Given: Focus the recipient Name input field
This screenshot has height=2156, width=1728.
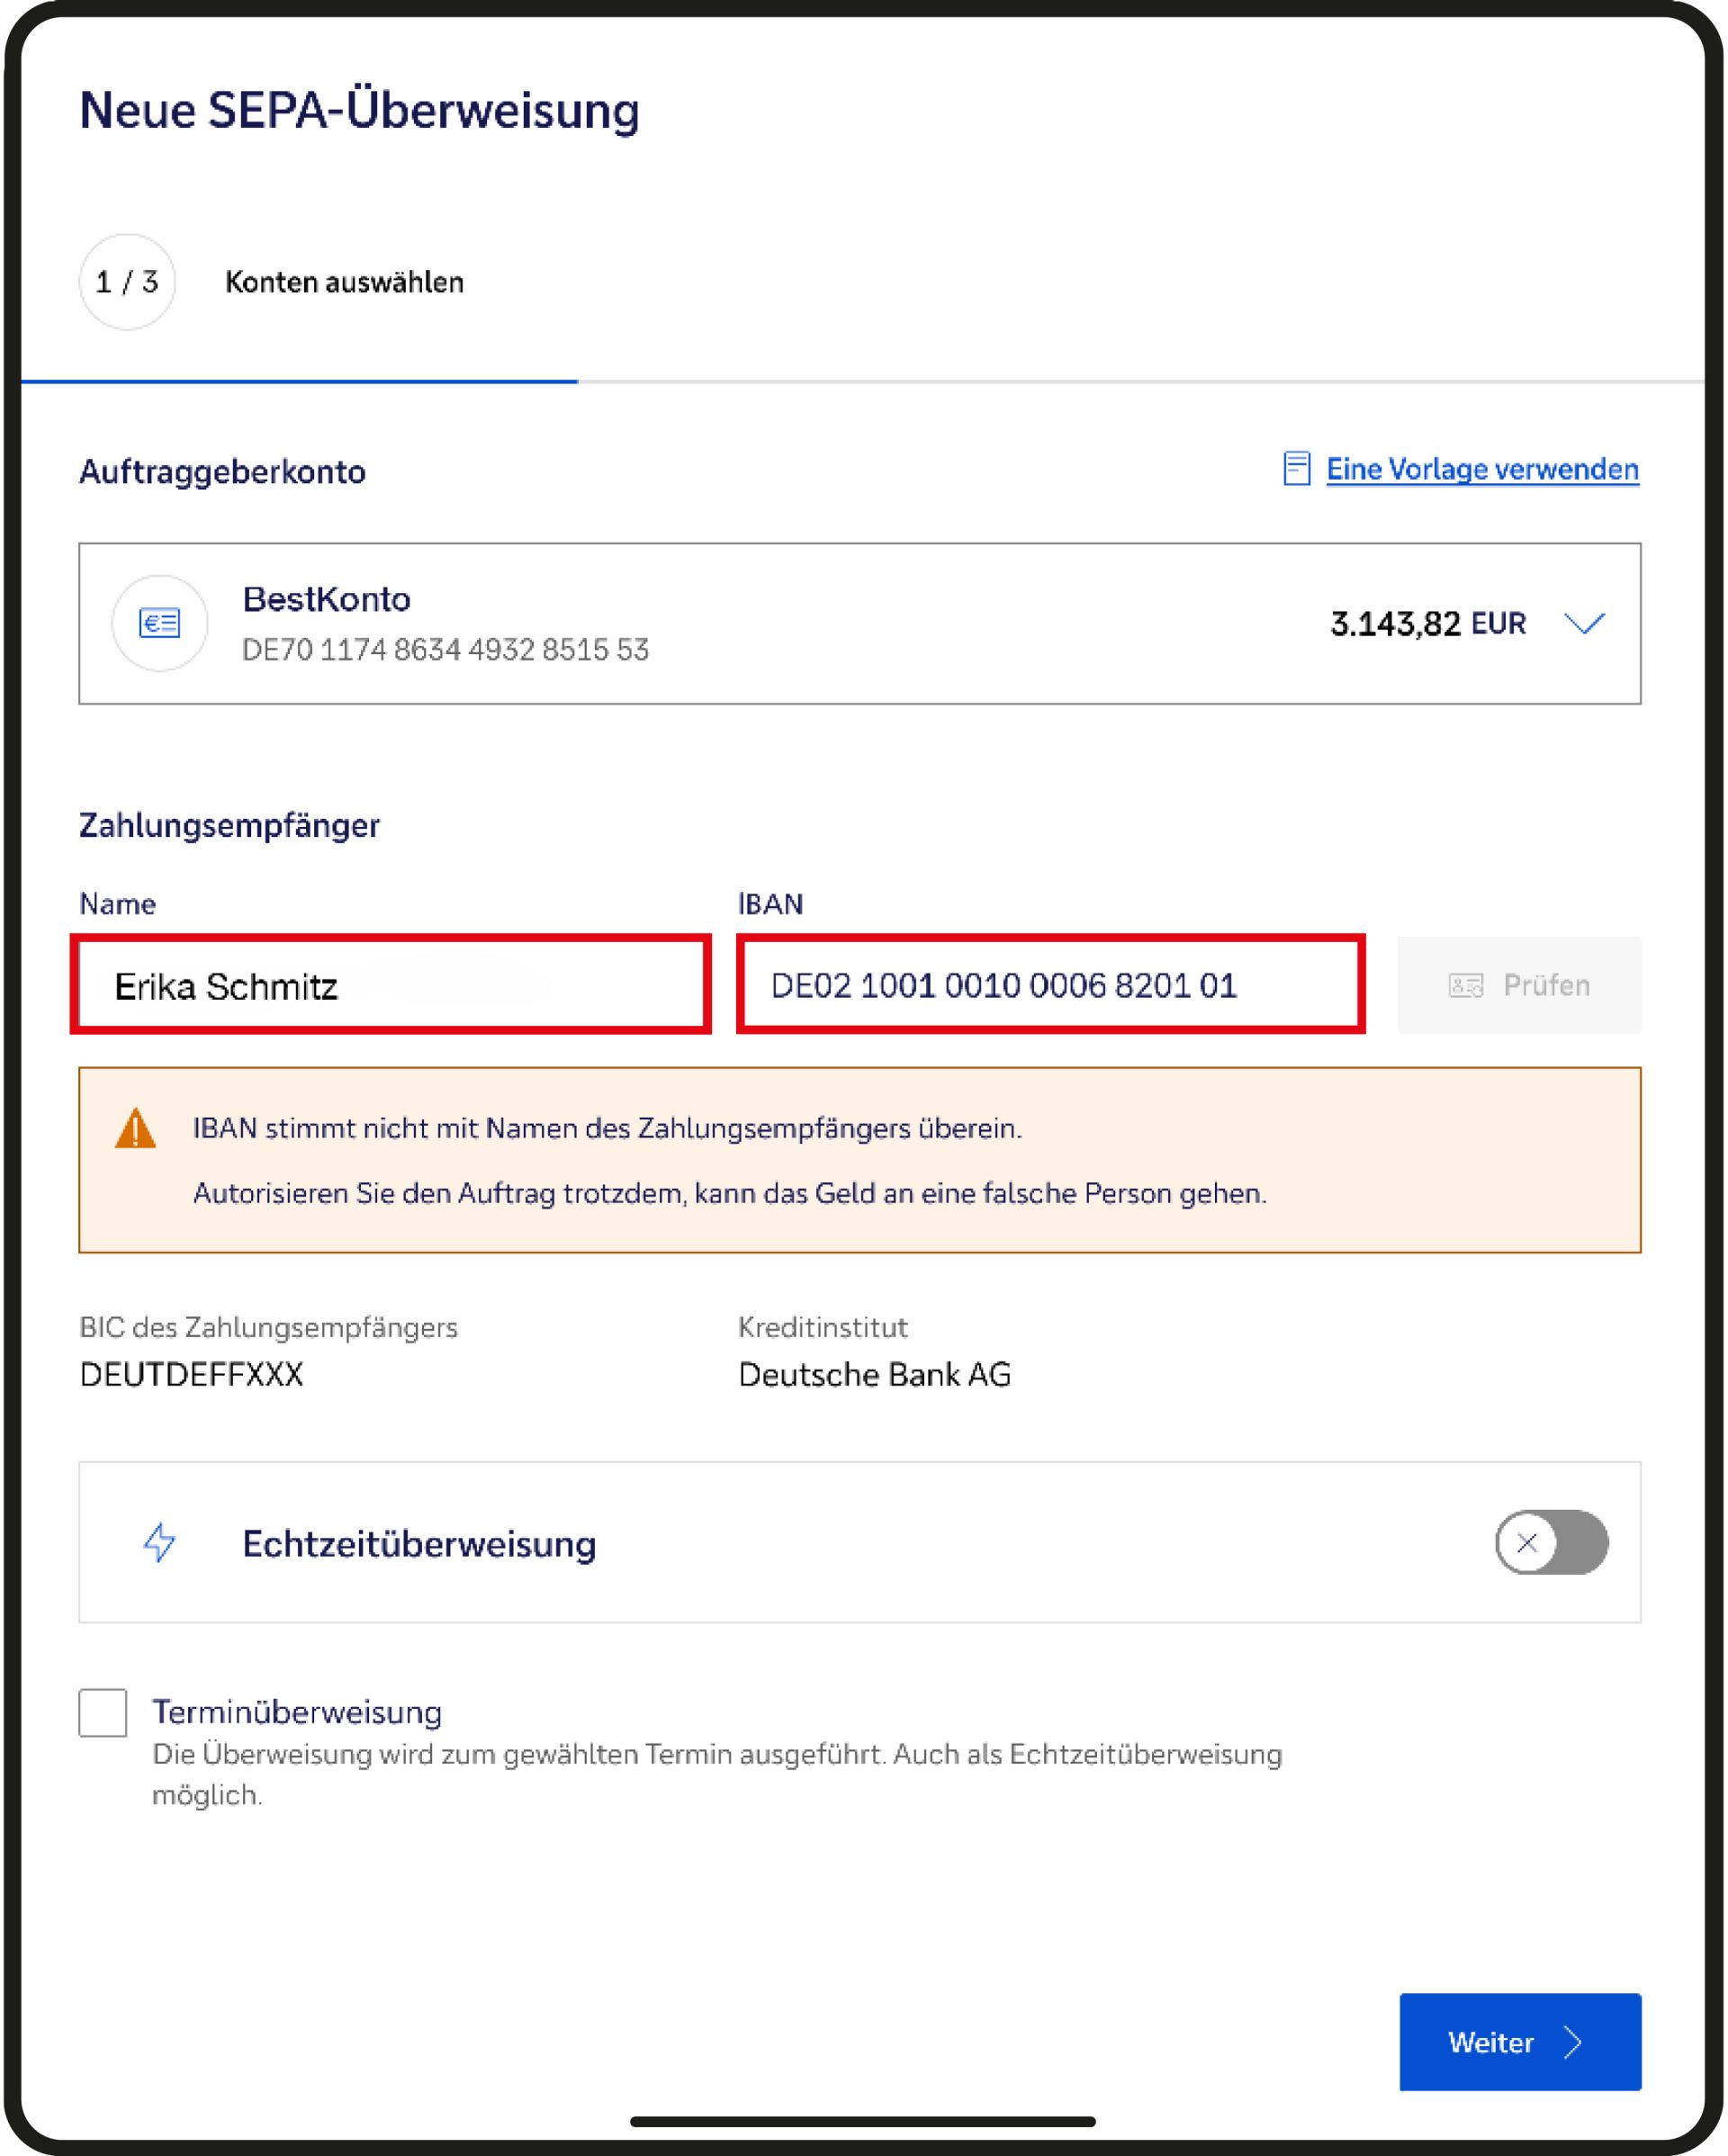Looking at the screenshot, I should click(x=390, y=986).
